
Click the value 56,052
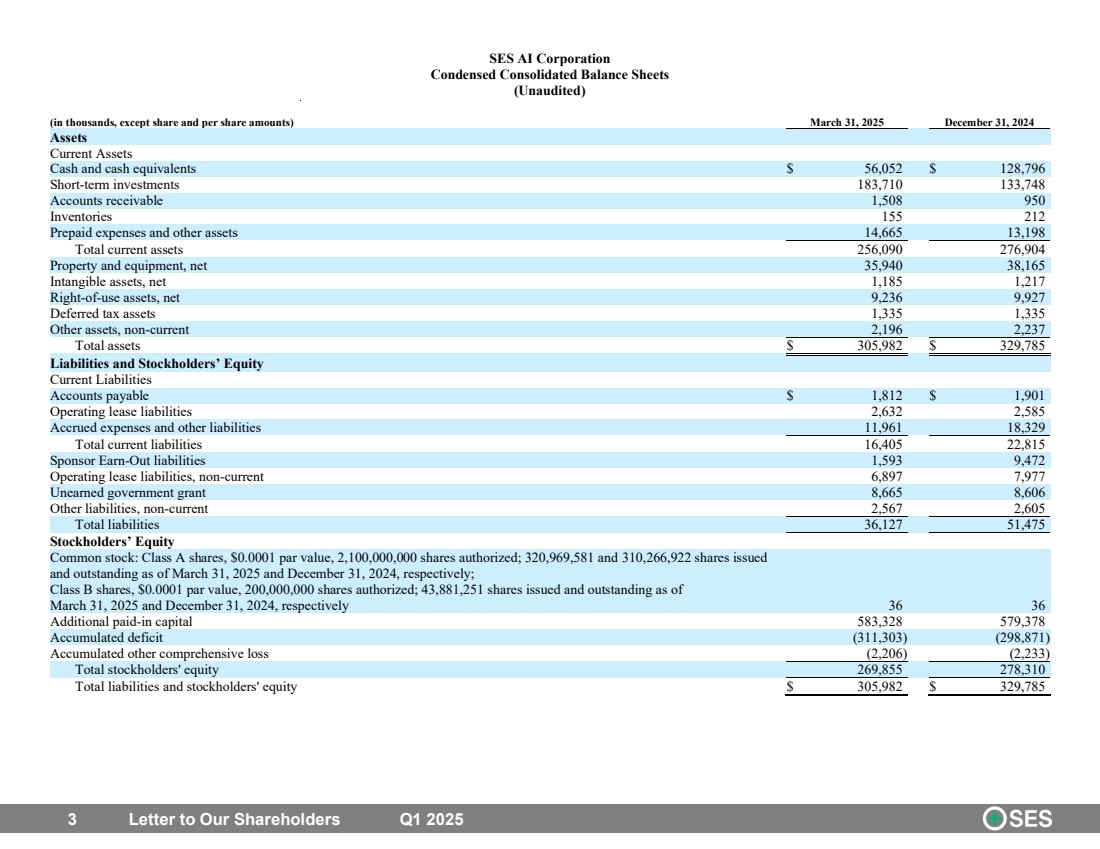point(883,168)
